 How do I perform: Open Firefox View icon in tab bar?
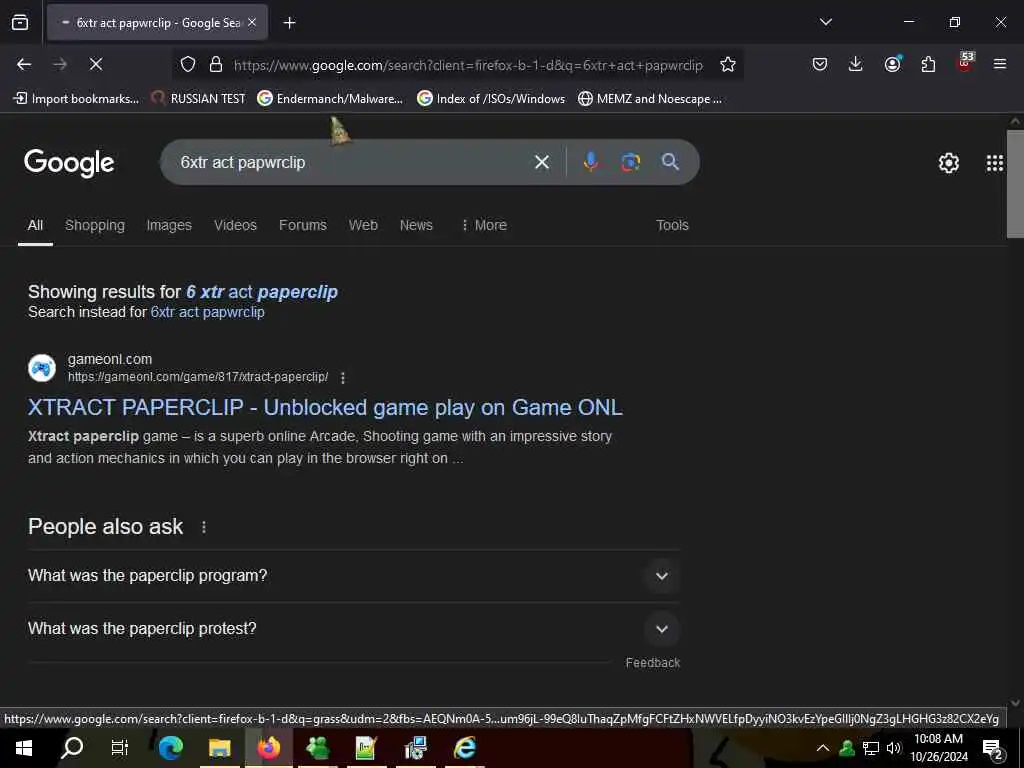pyautogui.click(x=20, y=22)
